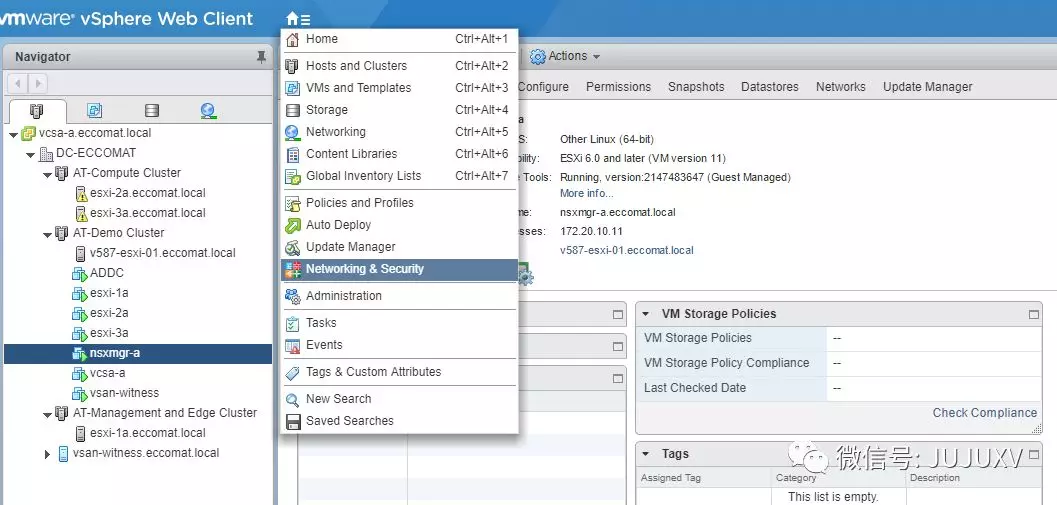
Task: Open Content Libraries from menu
Action: click(x=399, y=154)
